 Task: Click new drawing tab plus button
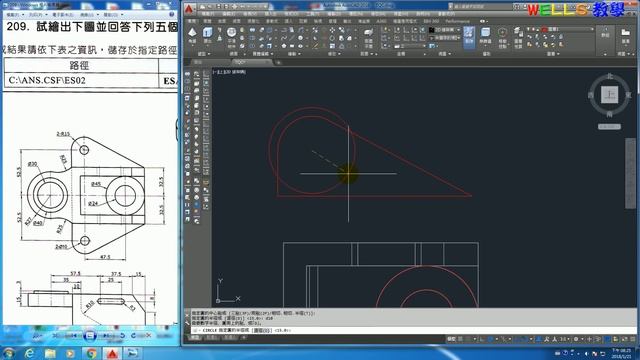pos(279,62)
